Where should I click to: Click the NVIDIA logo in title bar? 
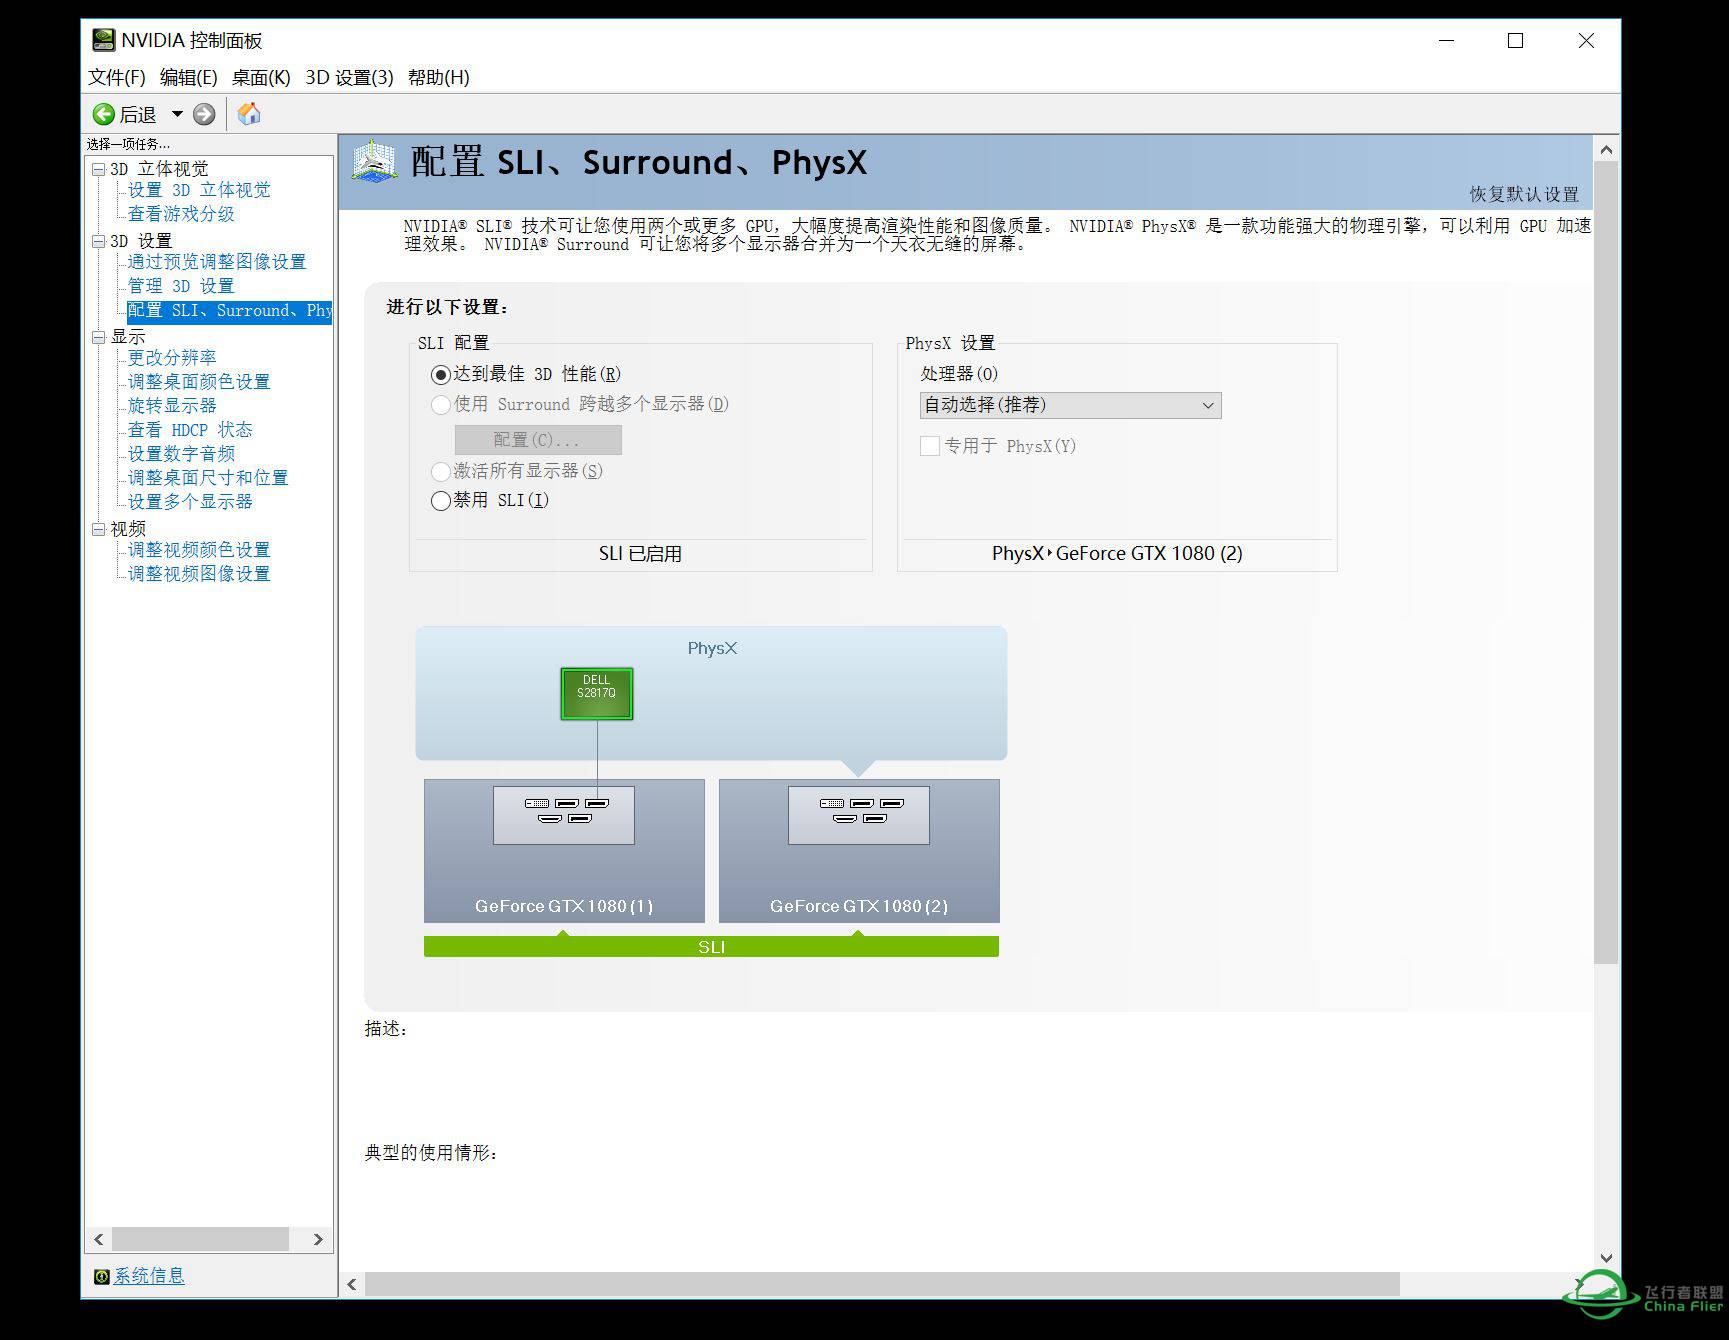(x=103, y=40)
